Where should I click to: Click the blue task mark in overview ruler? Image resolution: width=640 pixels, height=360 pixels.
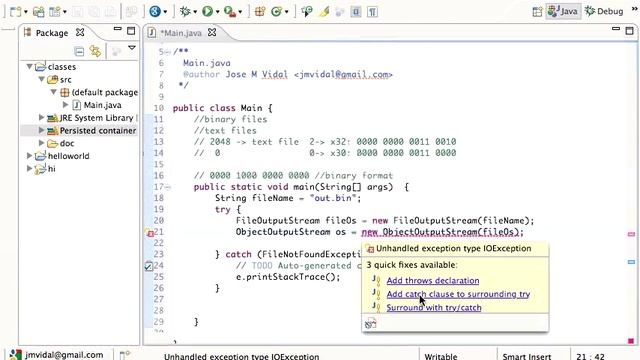(x=631, y=262)
